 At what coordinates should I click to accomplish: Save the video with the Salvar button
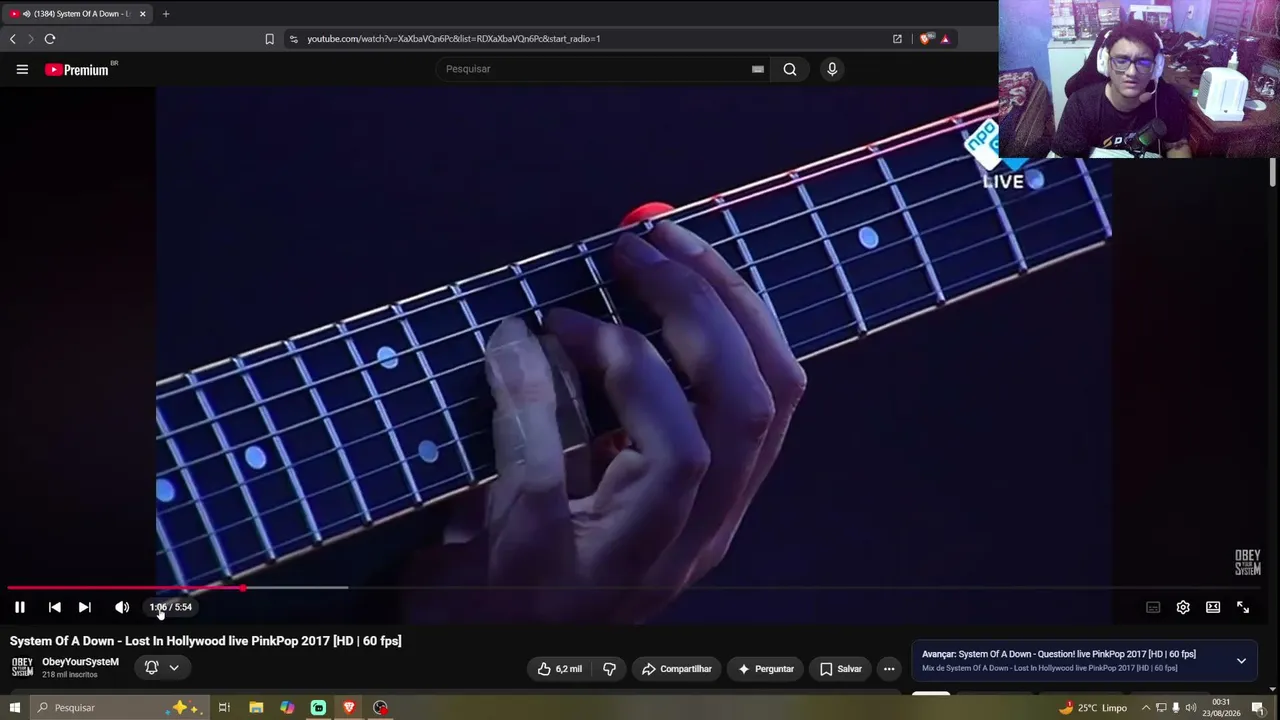pyautogui.click(x=841, y=669)
